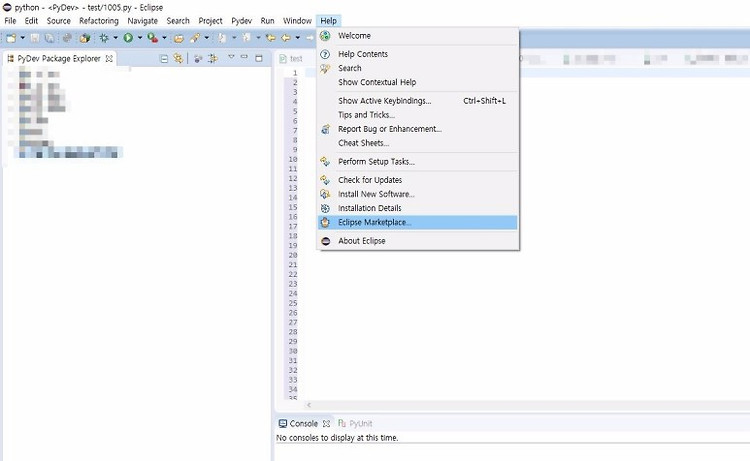Open the External Tools dropdown arrow
The height and width of the screenshot is (461, 750).
[164, 38]
